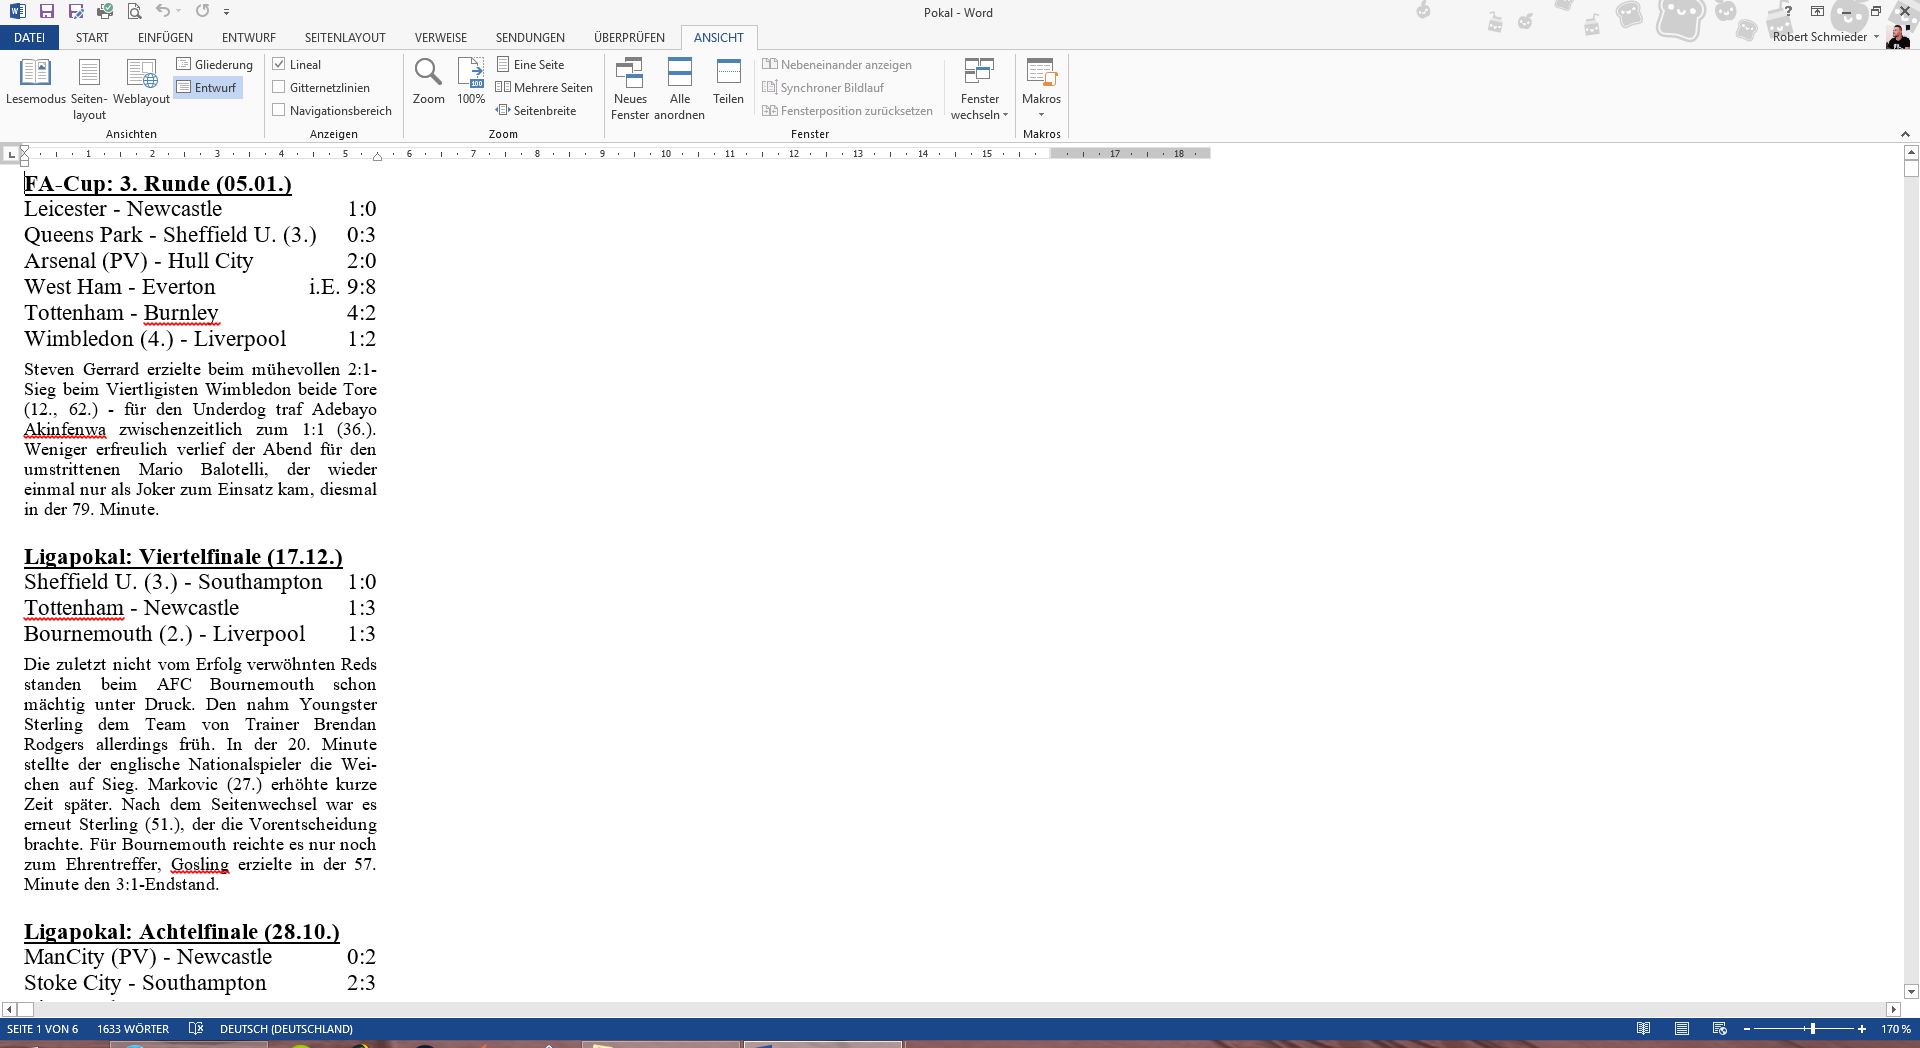Switch to the SENDUNGEN tab

[x=530, y=37]
